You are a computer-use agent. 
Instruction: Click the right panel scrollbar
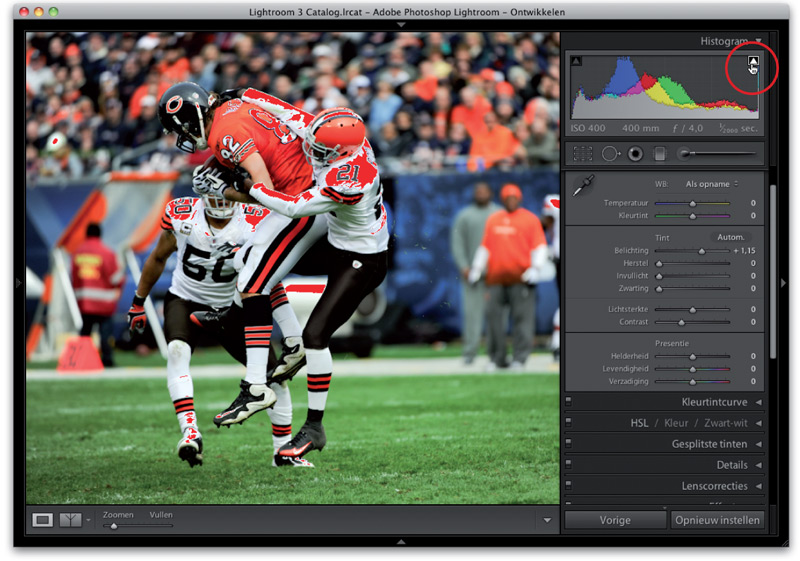(x=773, y=271)
